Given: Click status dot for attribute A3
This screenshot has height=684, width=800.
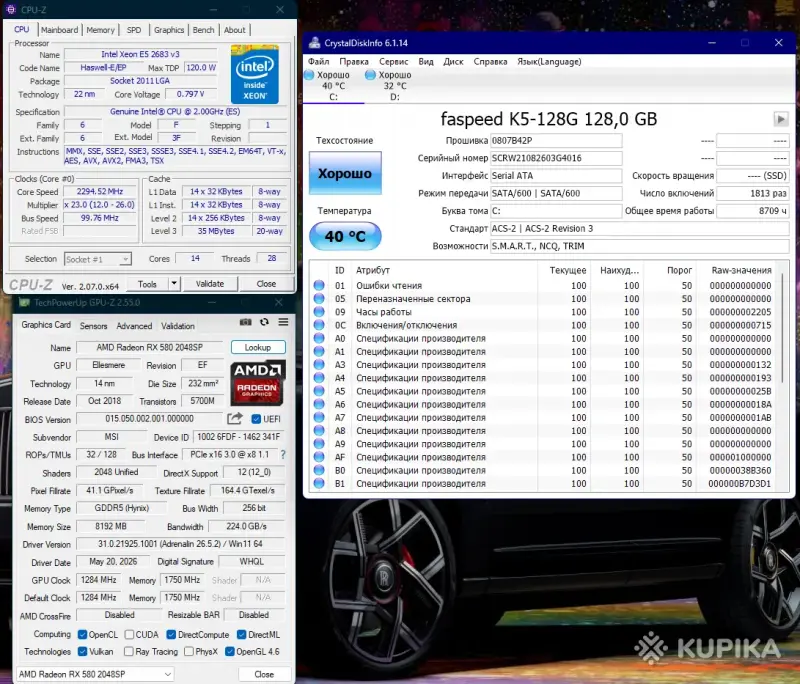Looking at the screenshot, I should [x=319, y=365].
